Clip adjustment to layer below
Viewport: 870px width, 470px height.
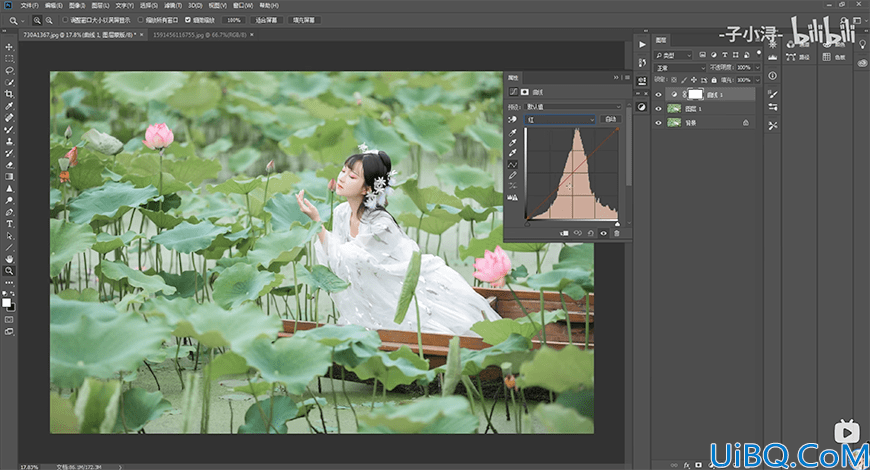pyautogui.click(x=564, y=234)
